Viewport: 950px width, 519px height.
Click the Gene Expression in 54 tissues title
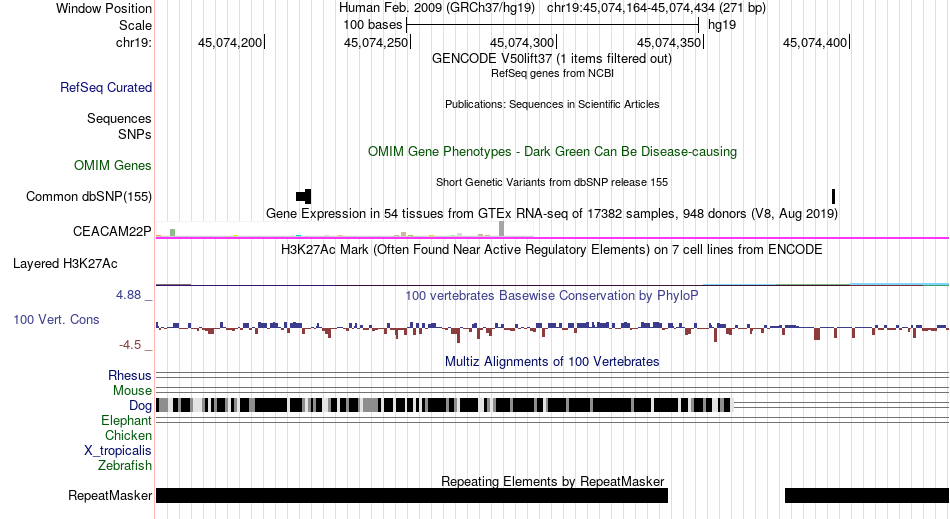552,214
